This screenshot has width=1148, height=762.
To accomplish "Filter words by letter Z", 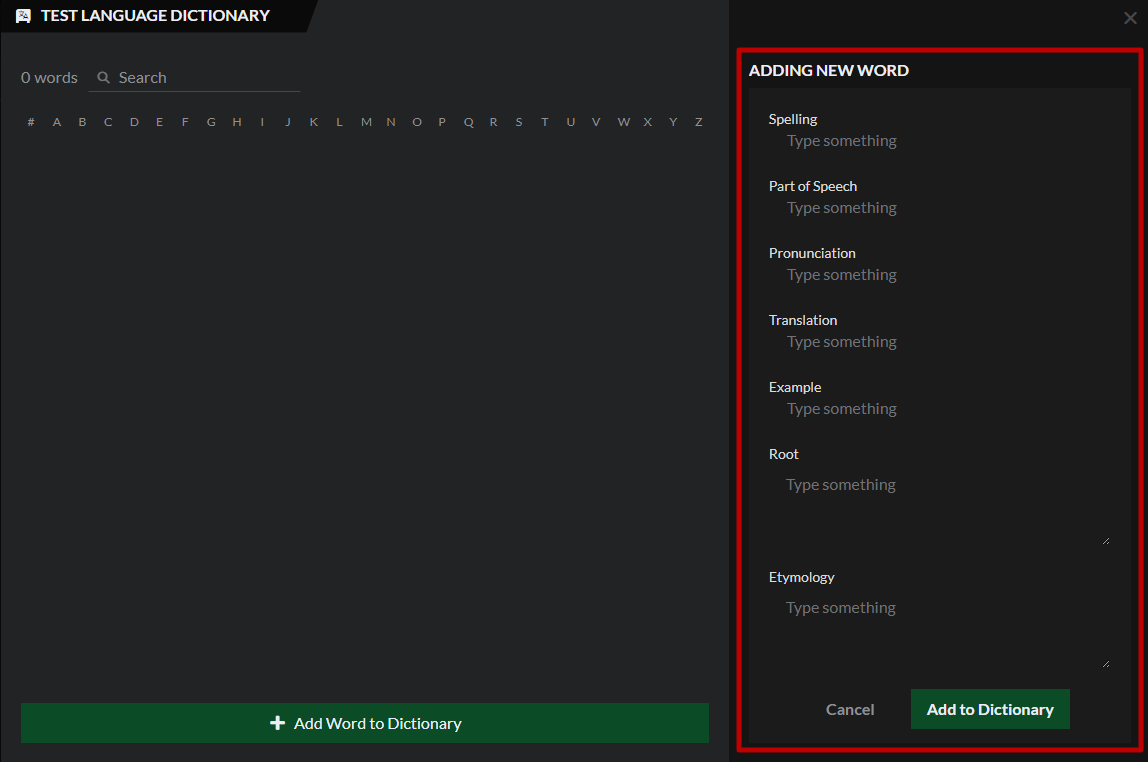I will click(x=698, y=122).
